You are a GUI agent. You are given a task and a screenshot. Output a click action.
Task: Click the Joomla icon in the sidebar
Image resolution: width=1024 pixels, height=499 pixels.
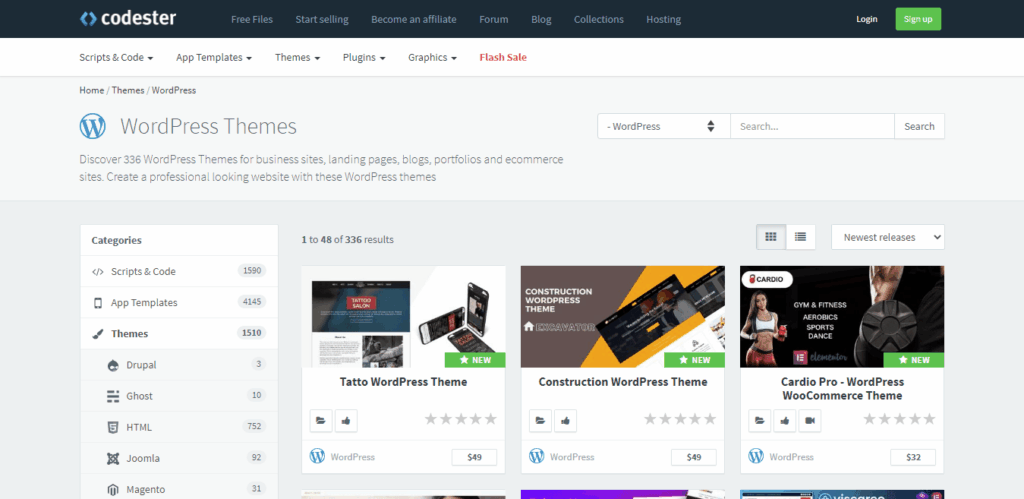113,458
